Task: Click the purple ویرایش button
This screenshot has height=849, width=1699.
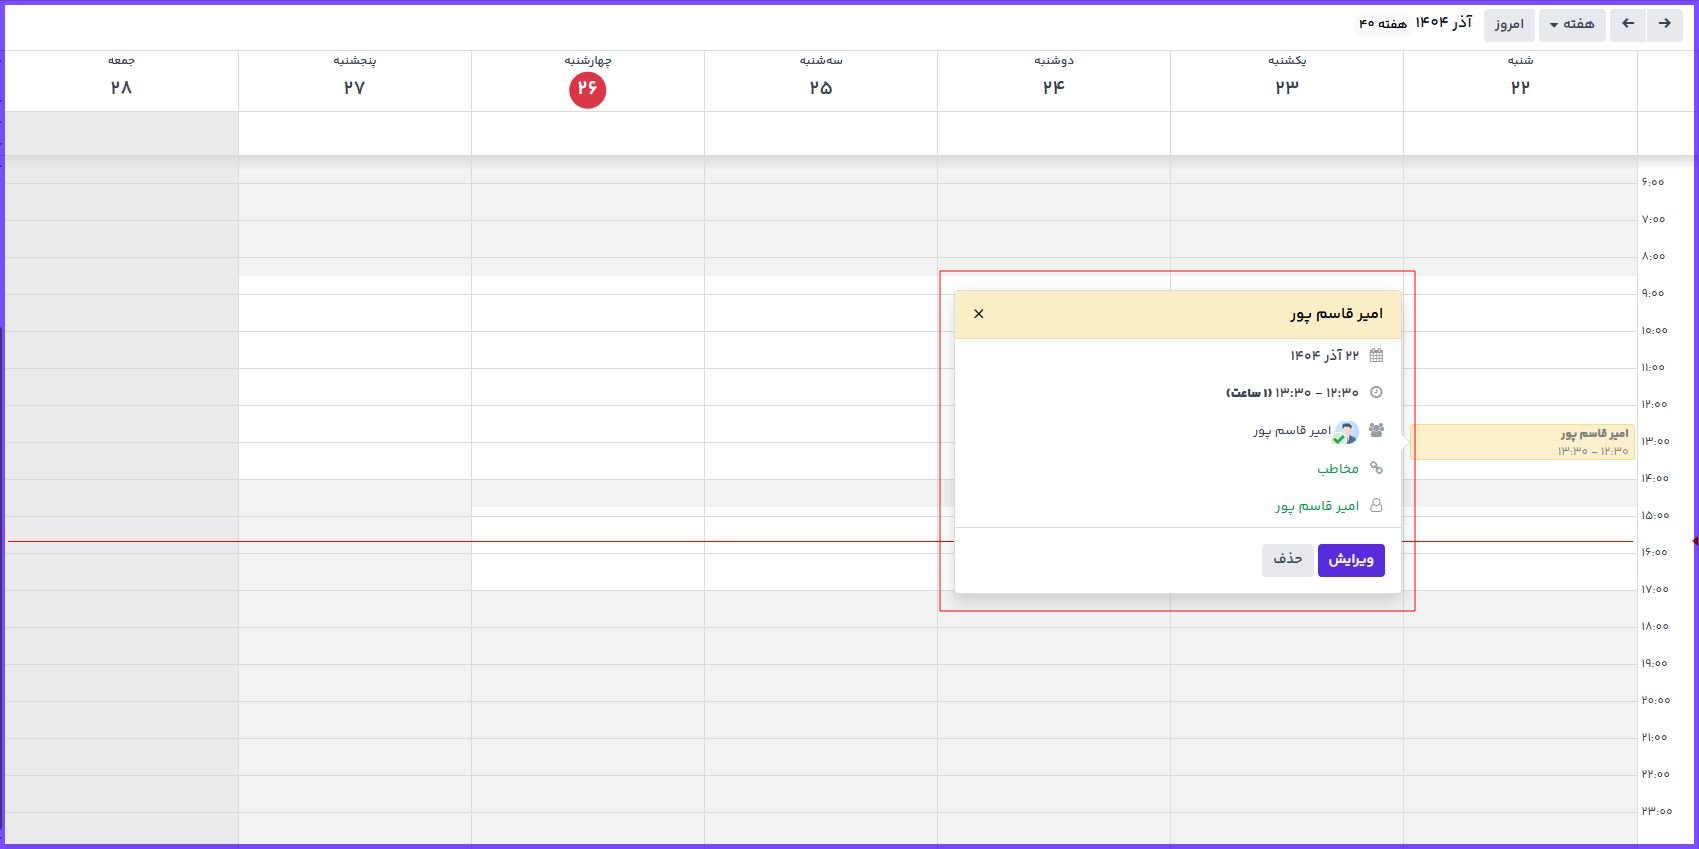Action: (1350, 560)
